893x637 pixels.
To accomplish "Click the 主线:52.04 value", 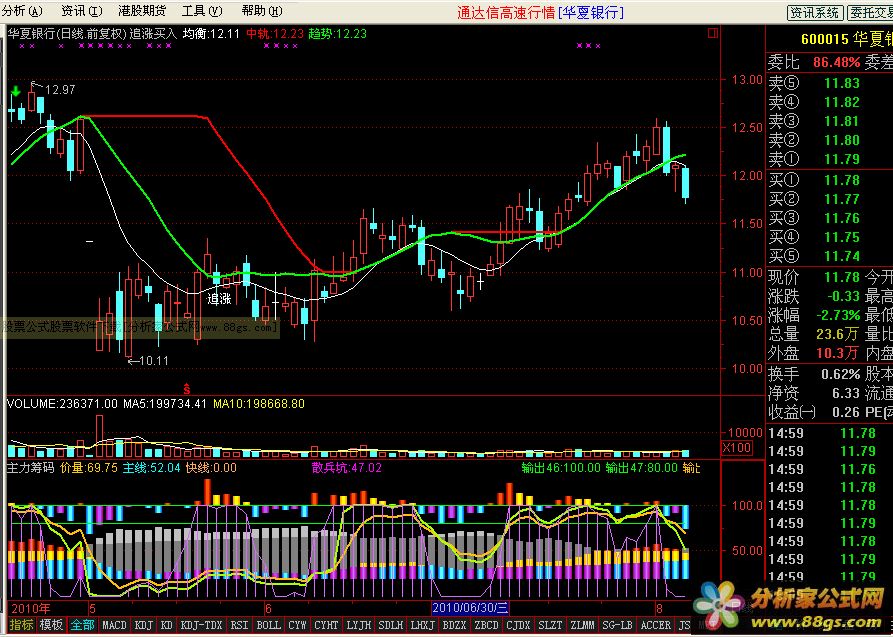I will point(151,468).
